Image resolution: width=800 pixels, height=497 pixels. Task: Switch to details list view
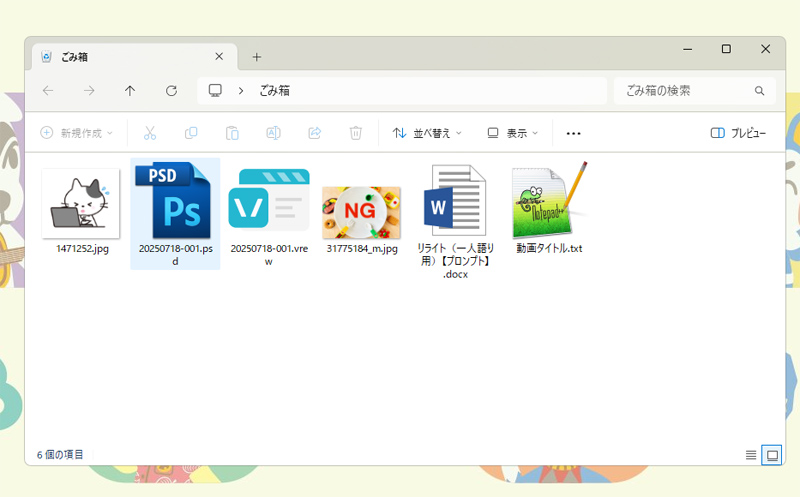pos(751,455)
